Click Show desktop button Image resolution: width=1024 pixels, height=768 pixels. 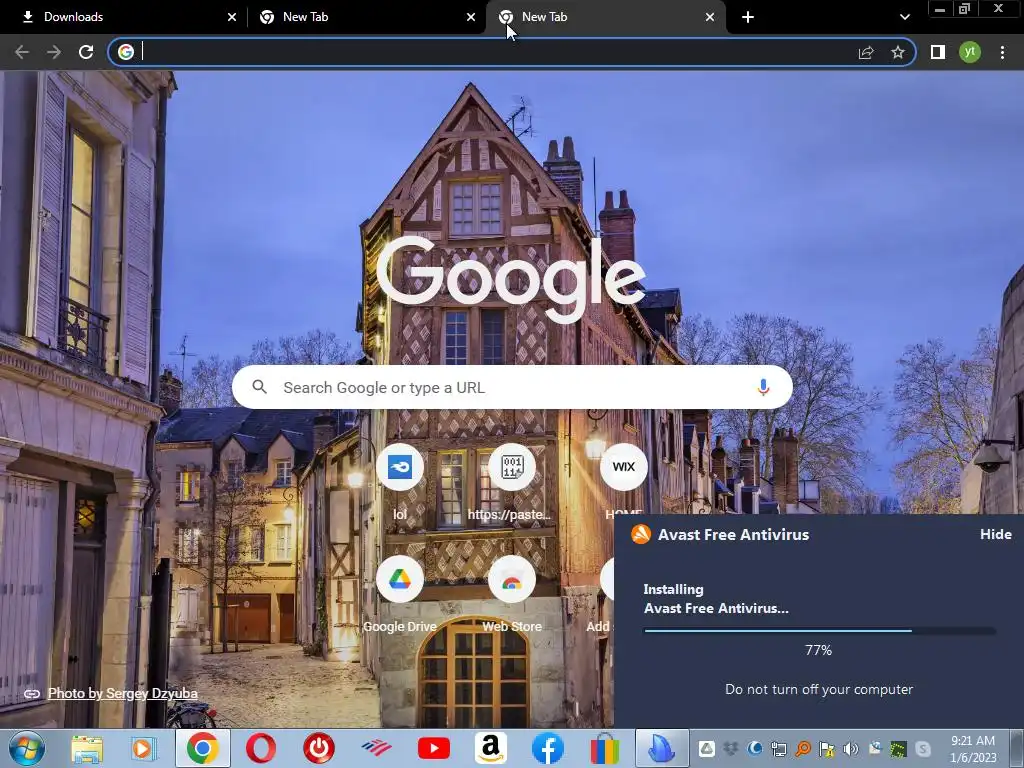[x=1018, y=748]
